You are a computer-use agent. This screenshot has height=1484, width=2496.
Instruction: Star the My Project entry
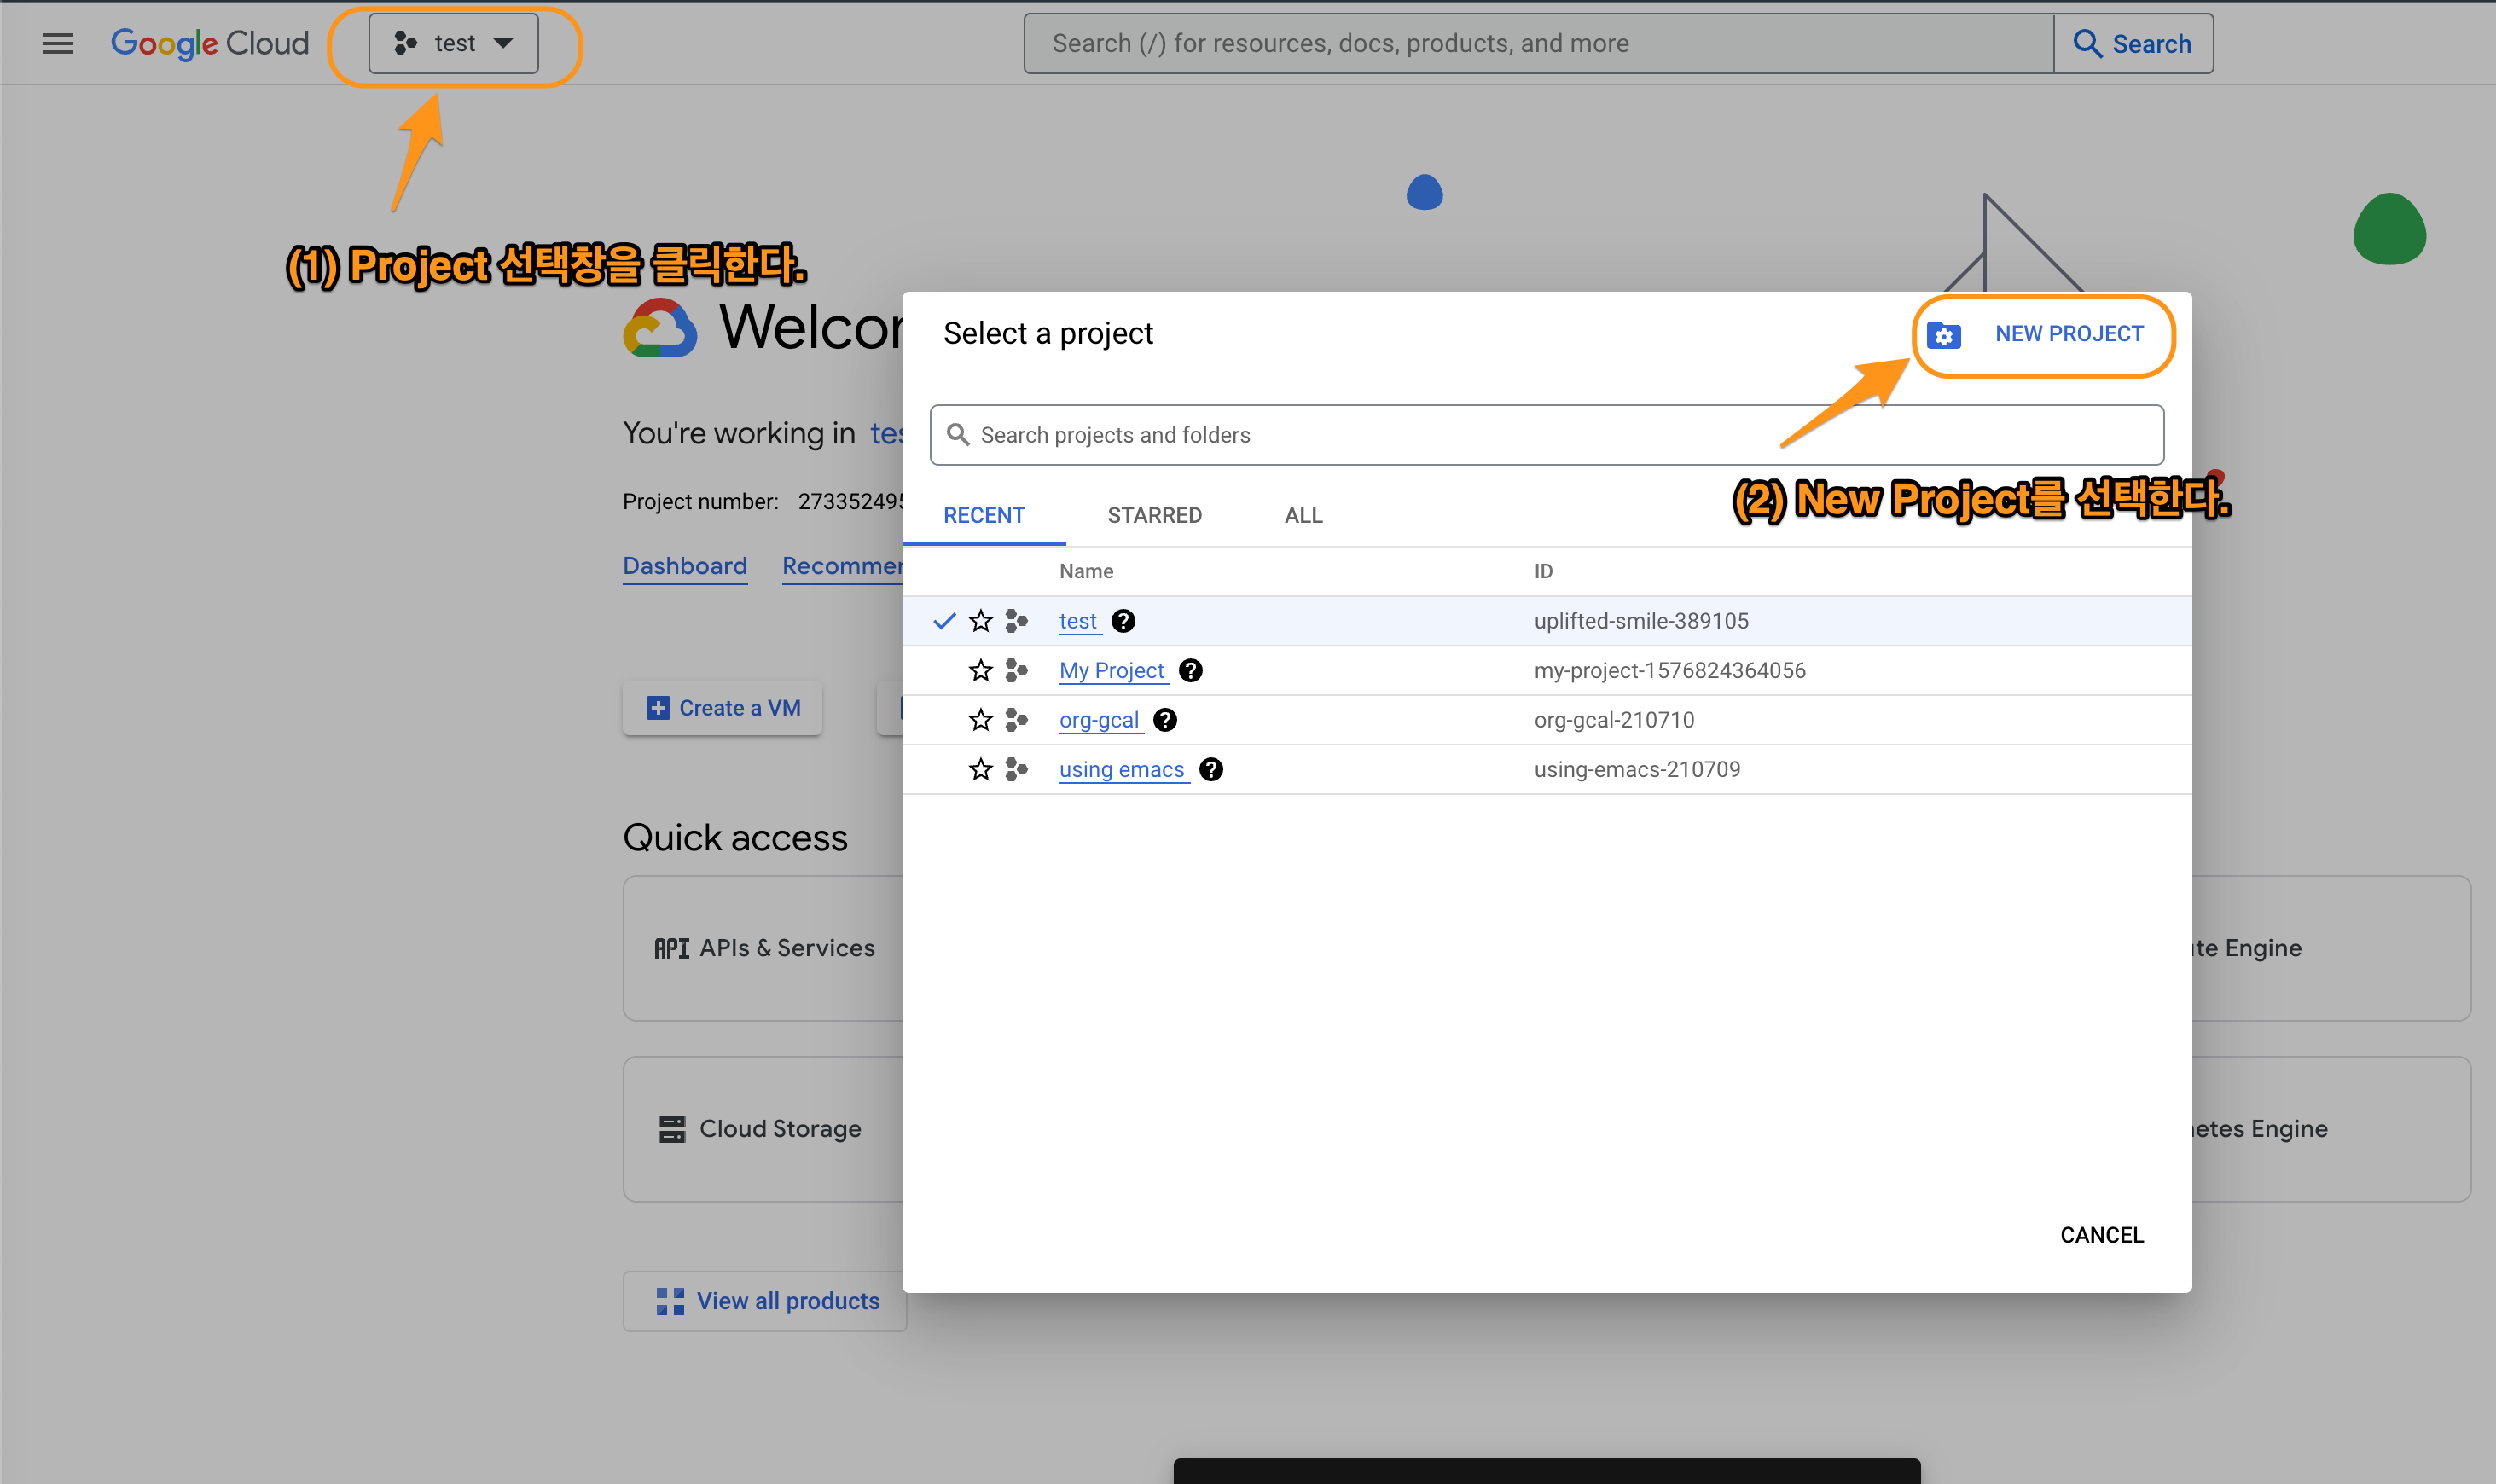coord(980,670)
